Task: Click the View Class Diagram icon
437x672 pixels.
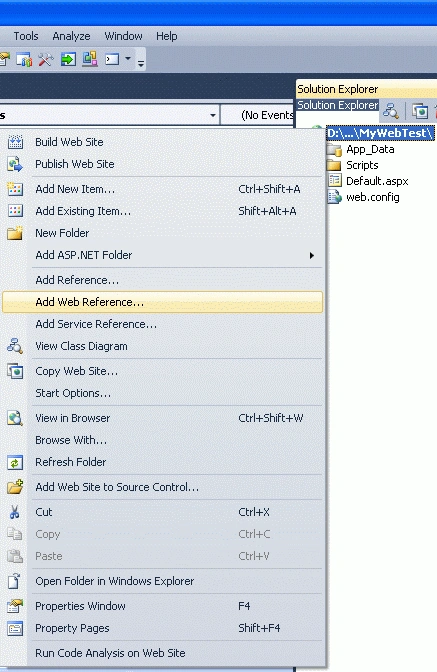Action: click(x=15, y=346)
